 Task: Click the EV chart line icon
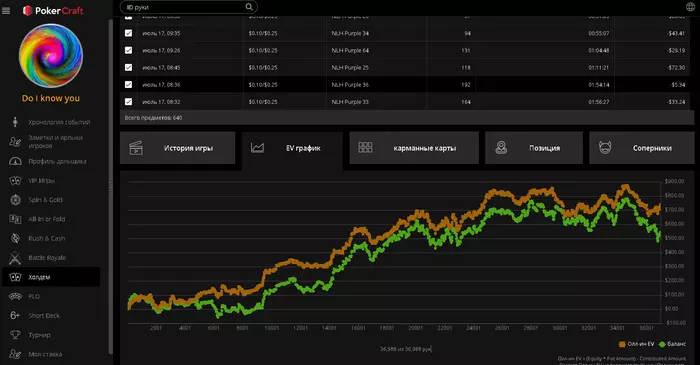[x=257, y=148]
